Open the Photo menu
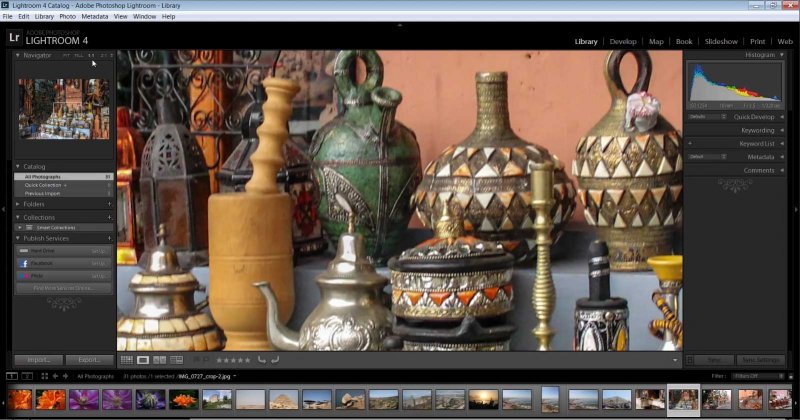 tap(67, 16)
